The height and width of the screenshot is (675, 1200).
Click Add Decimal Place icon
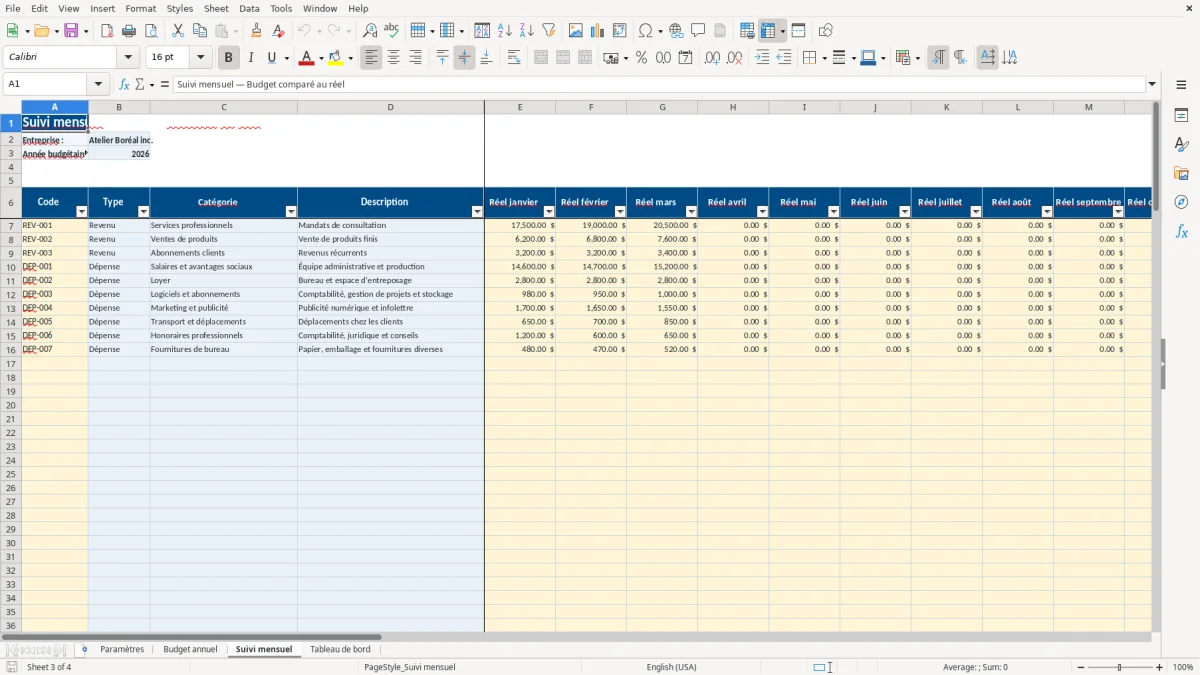pyautogui.click(x=712, y=58)
